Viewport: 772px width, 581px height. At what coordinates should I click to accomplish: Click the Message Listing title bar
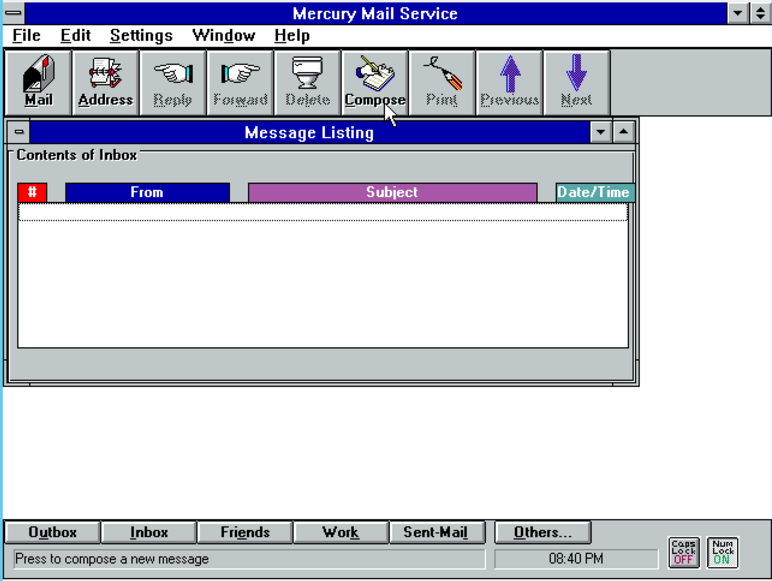click(x=309, y=132)
